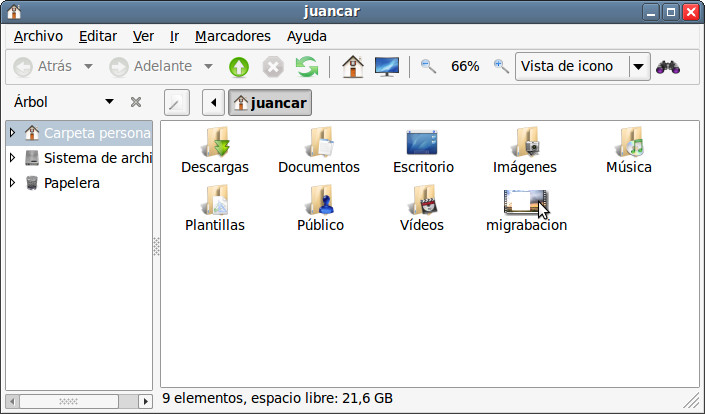The image size is (705, 414).
Task: Click the zoom out magnifier icon
Action: [428, 67]
